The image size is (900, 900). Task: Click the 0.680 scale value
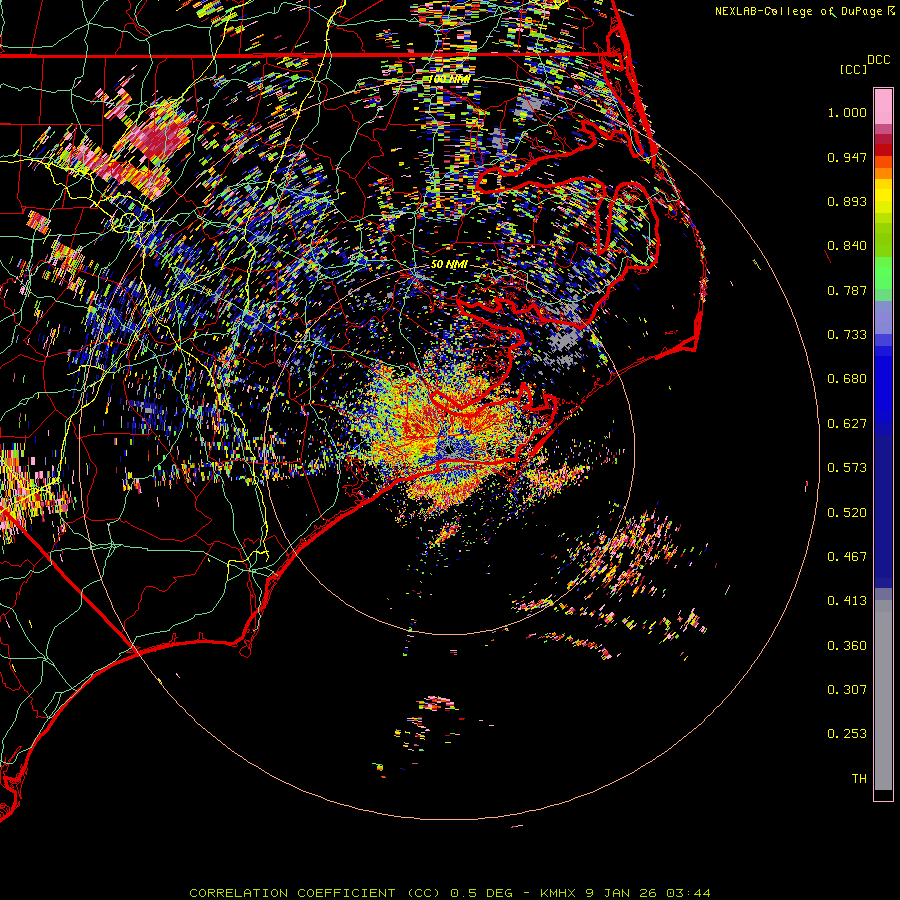click(x=847, y=379)
